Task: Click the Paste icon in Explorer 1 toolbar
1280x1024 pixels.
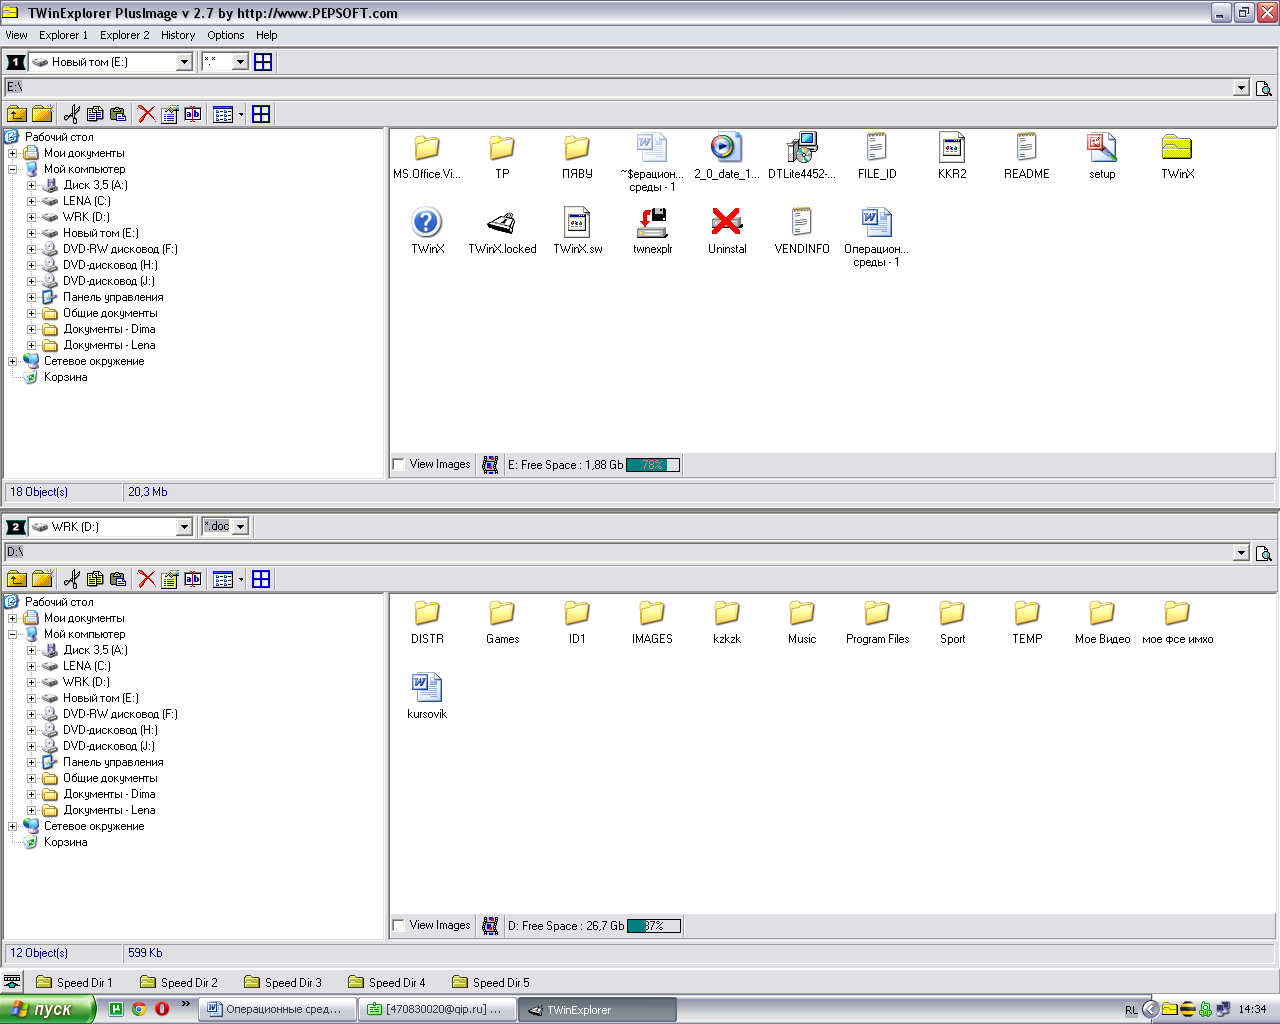Action: click(118, 114)
